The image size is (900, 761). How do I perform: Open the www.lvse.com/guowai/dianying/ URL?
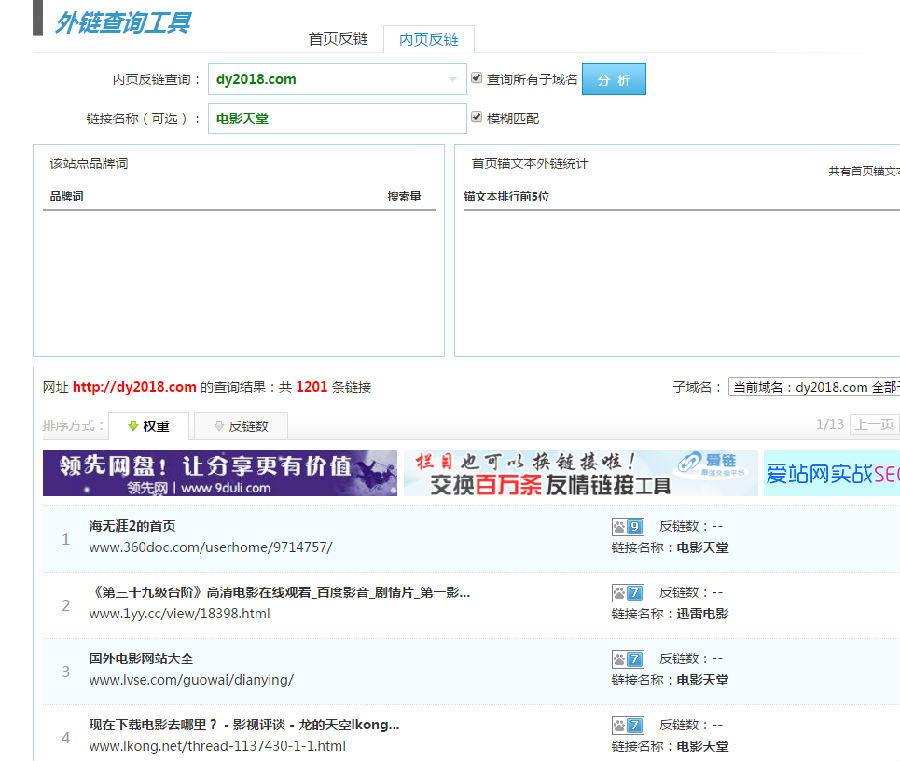click(191, 680)
